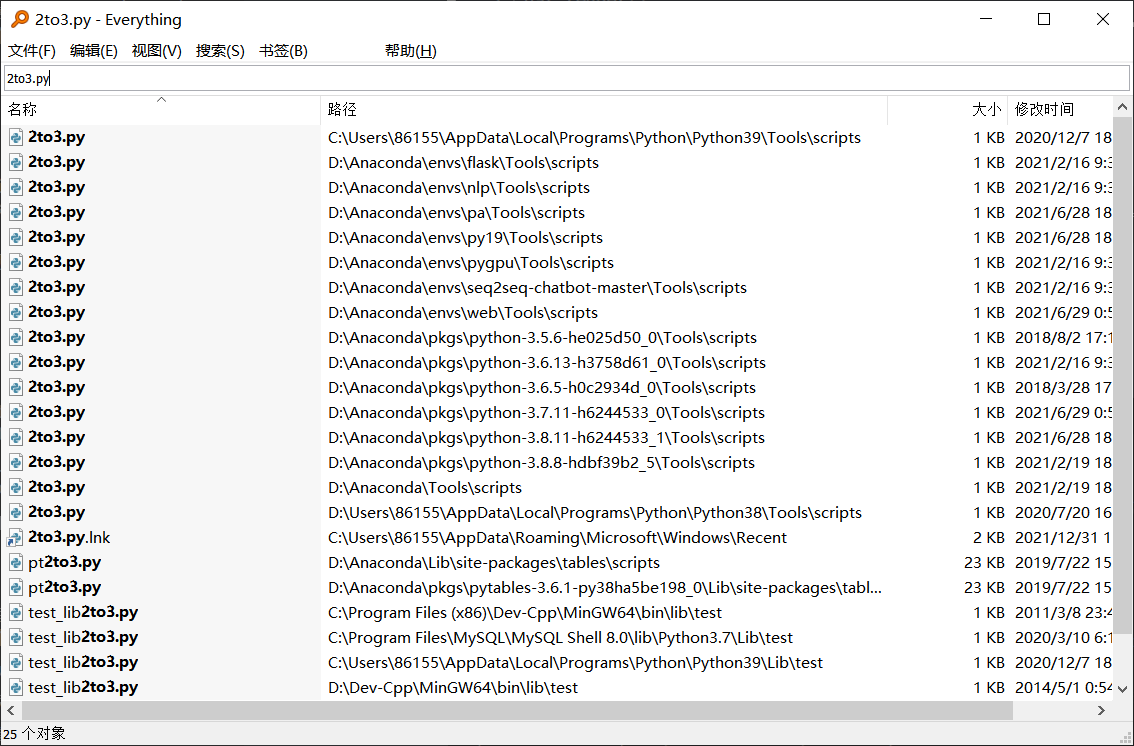
Task: Click the search box containing 2to3.py
Action: click(x=566, y=78)
